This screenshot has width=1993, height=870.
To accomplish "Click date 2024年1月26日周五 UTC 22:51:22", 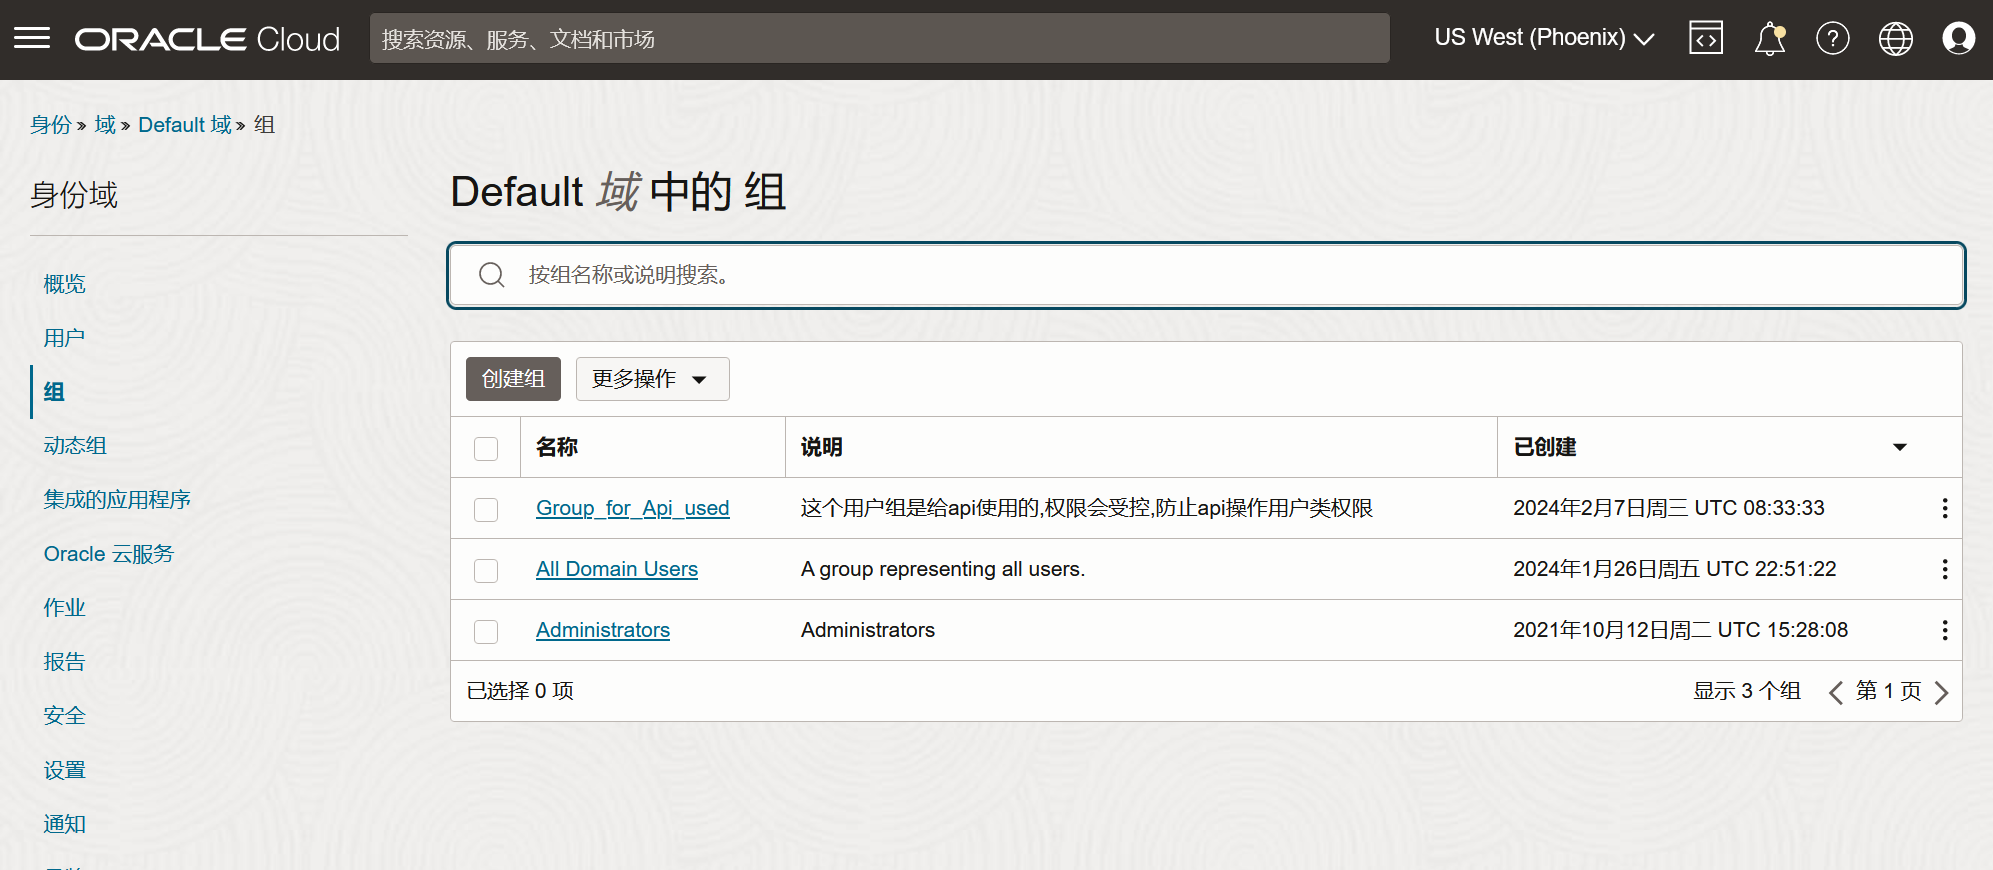I will (1675, 569).
